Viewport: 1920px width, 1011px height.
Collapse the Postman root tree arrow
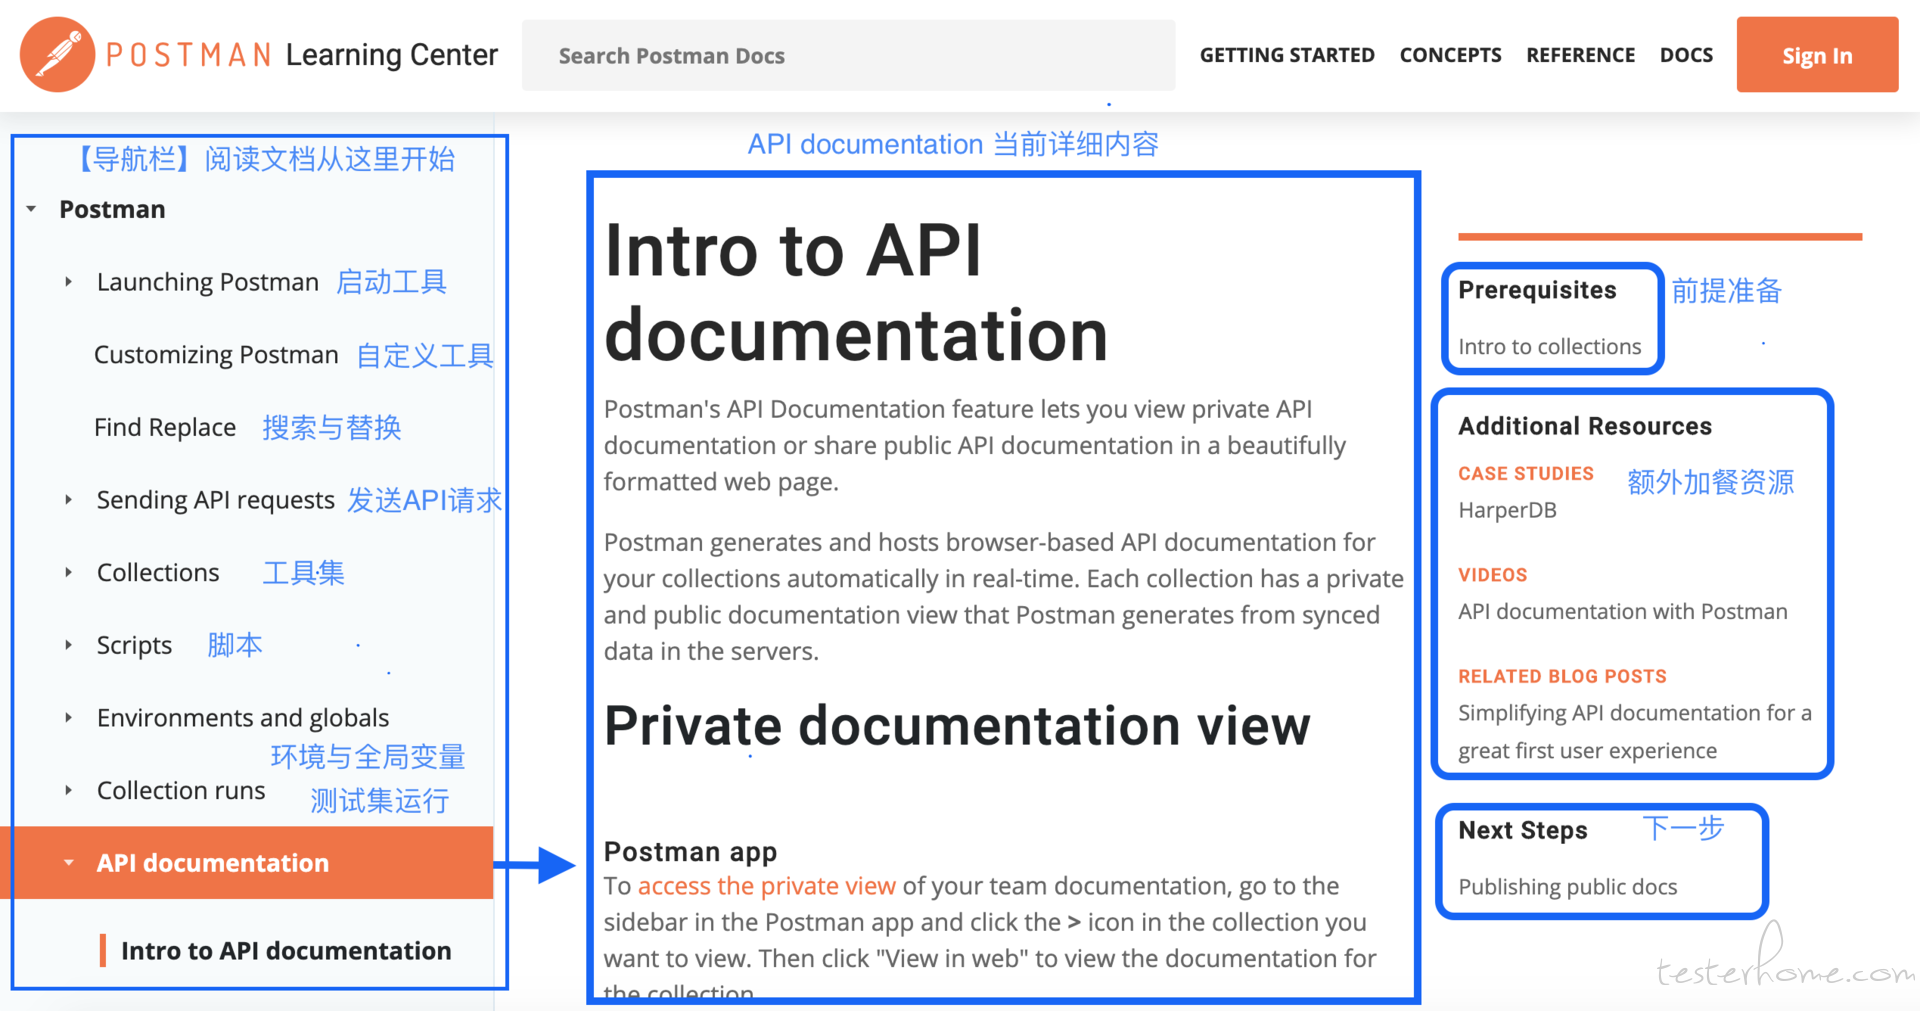(x=32, y=209)
